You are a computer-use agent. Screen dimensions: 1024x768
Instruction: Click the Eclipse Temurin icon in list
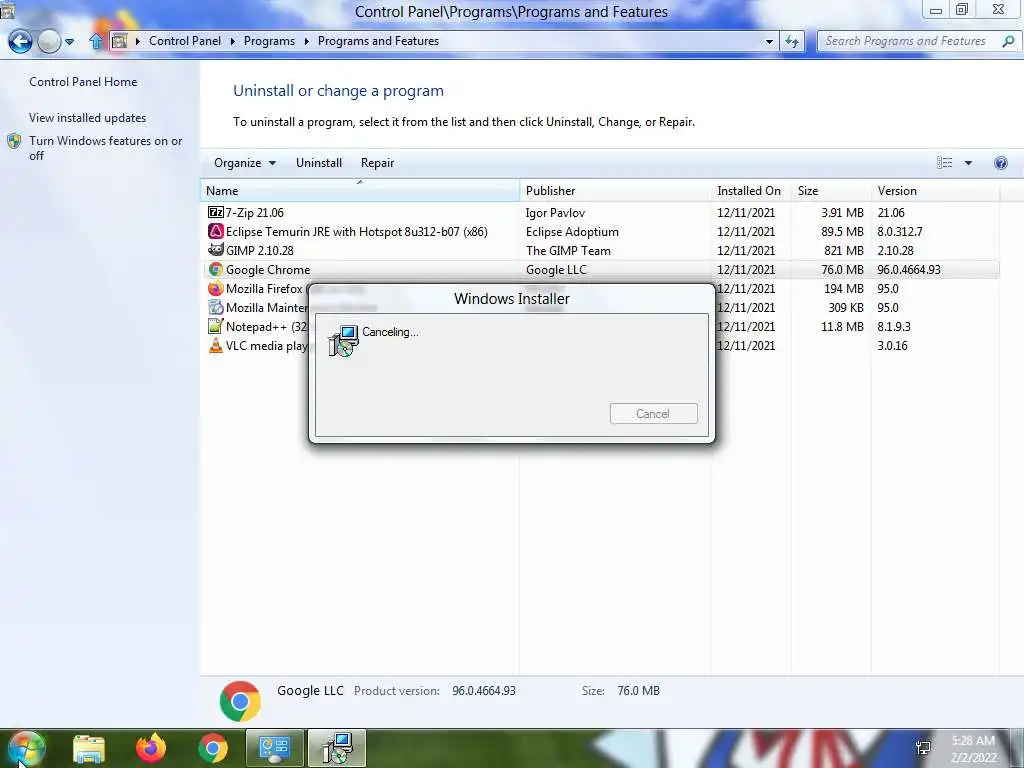216,231
